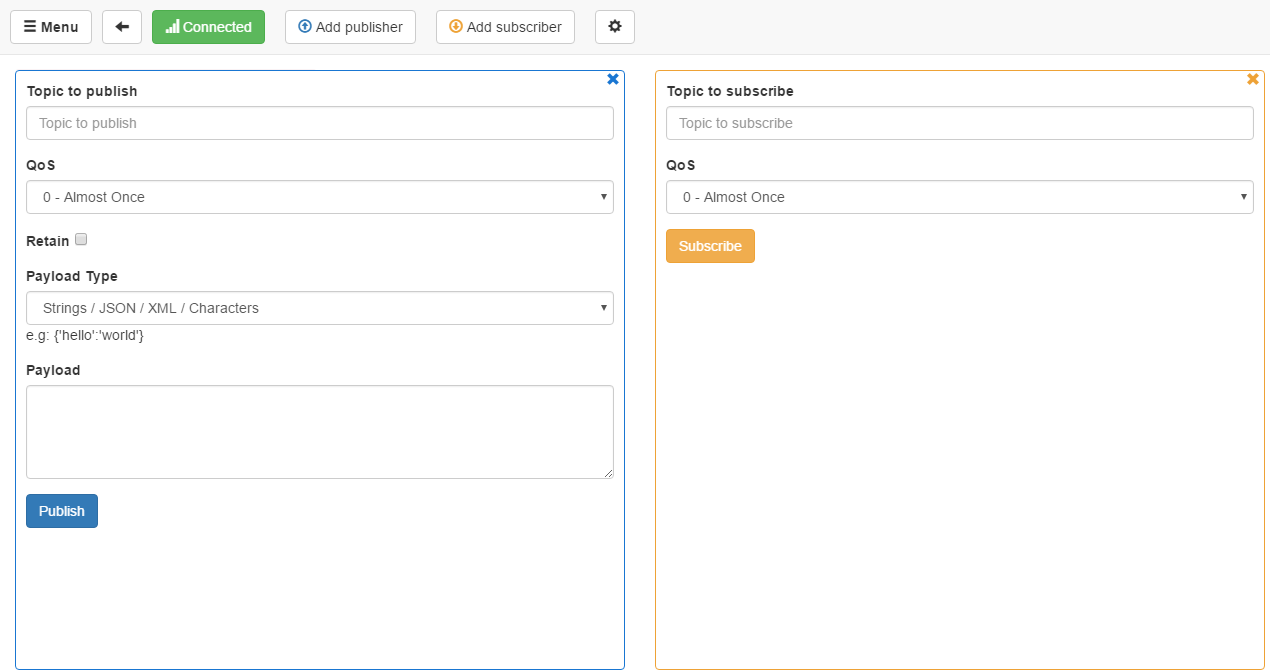Open the settings gear icon
Image resolution: width=1270 pixels, height=672 pixels.
click(614, 27)
